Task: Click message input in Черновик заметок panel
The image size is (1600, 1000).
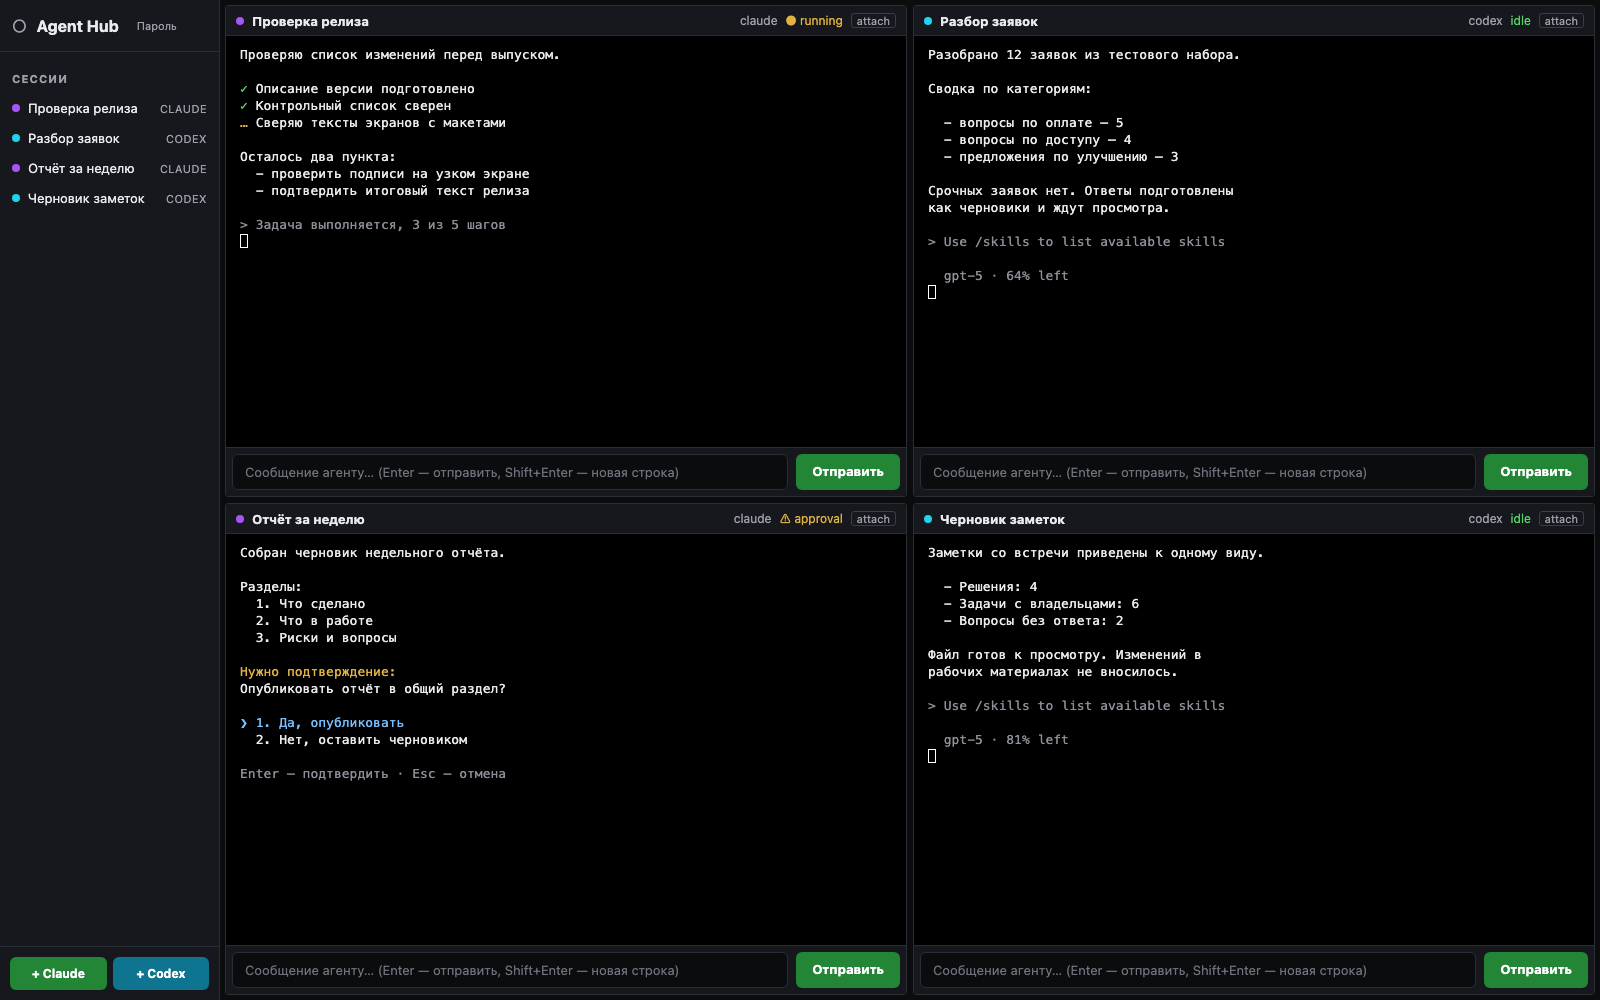Action: click(x=1198, y=970)
